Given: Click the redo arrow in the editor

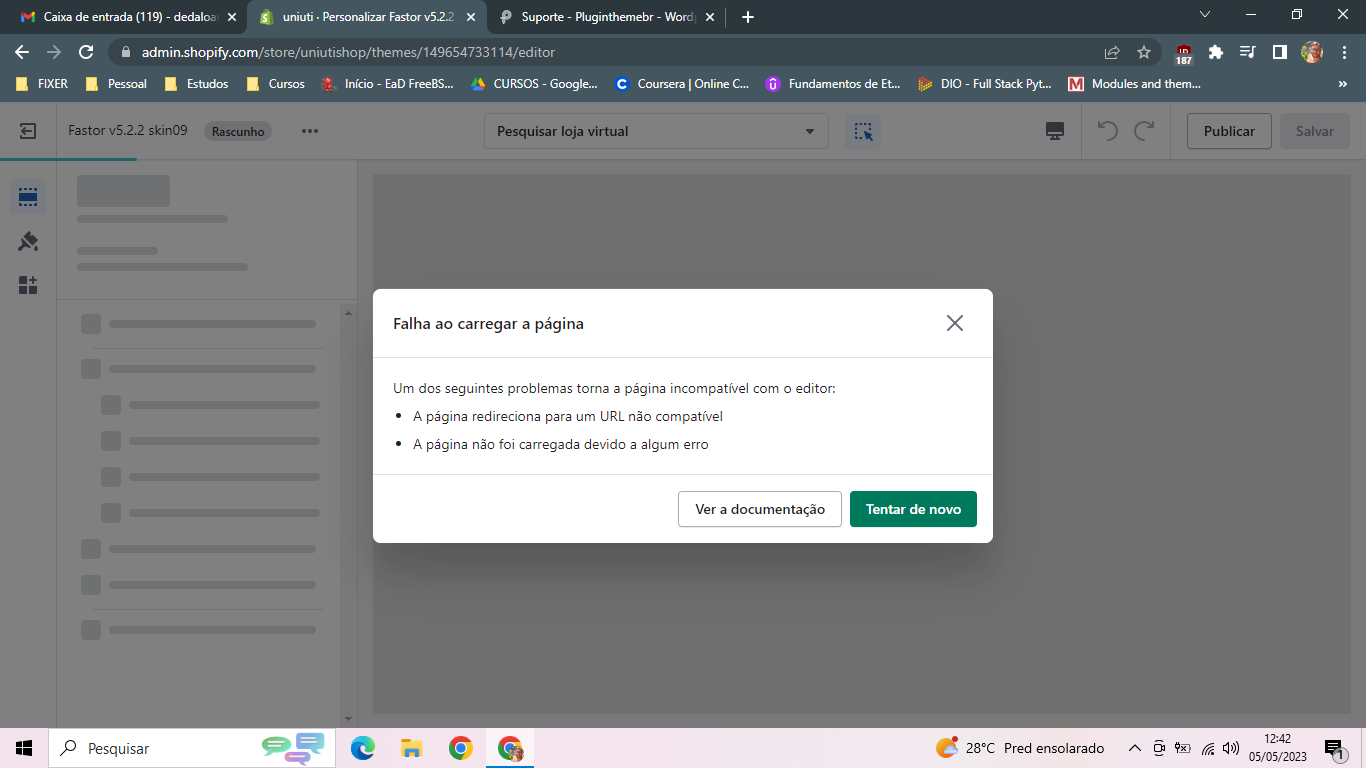Looking at the screenshot, I should point(1145,131).
